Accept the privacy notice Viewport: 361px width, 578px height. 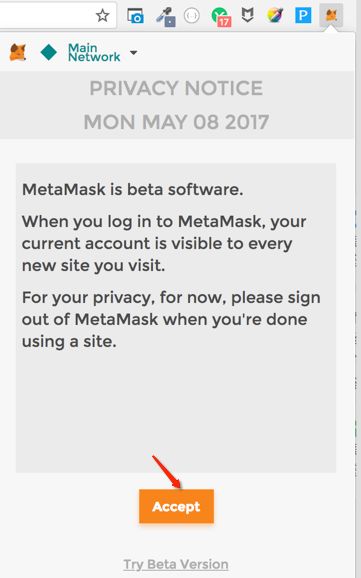(x=176, y=506)
